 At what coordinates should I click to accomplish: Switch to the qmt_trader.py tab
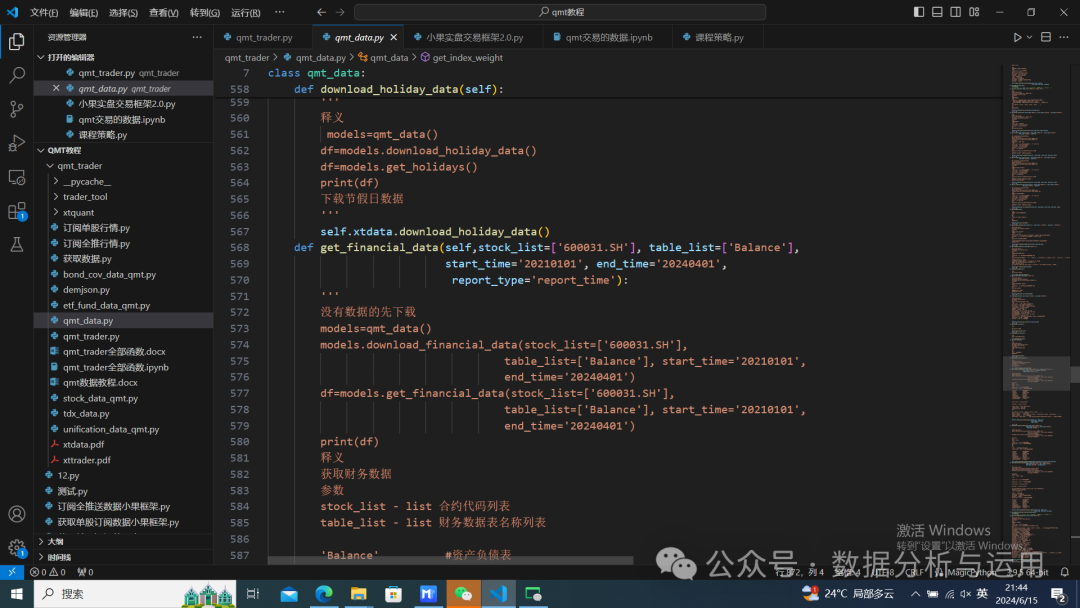(264, 37)
